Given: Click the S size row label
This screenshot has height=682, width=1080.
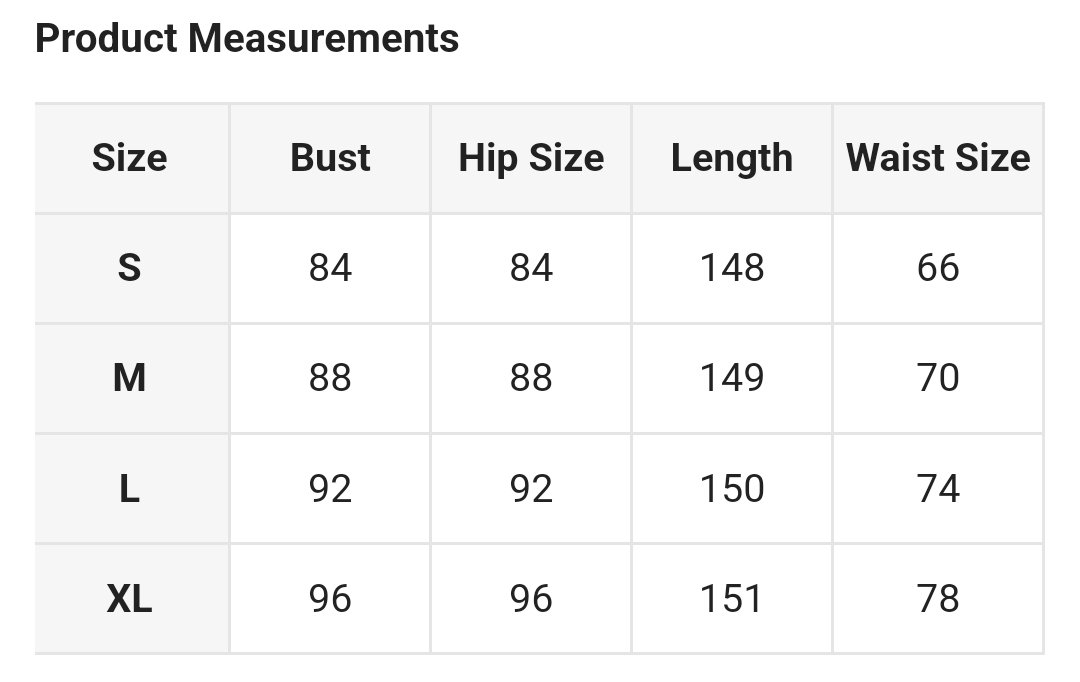Looking at the screenshot, I should coord(130,268).
